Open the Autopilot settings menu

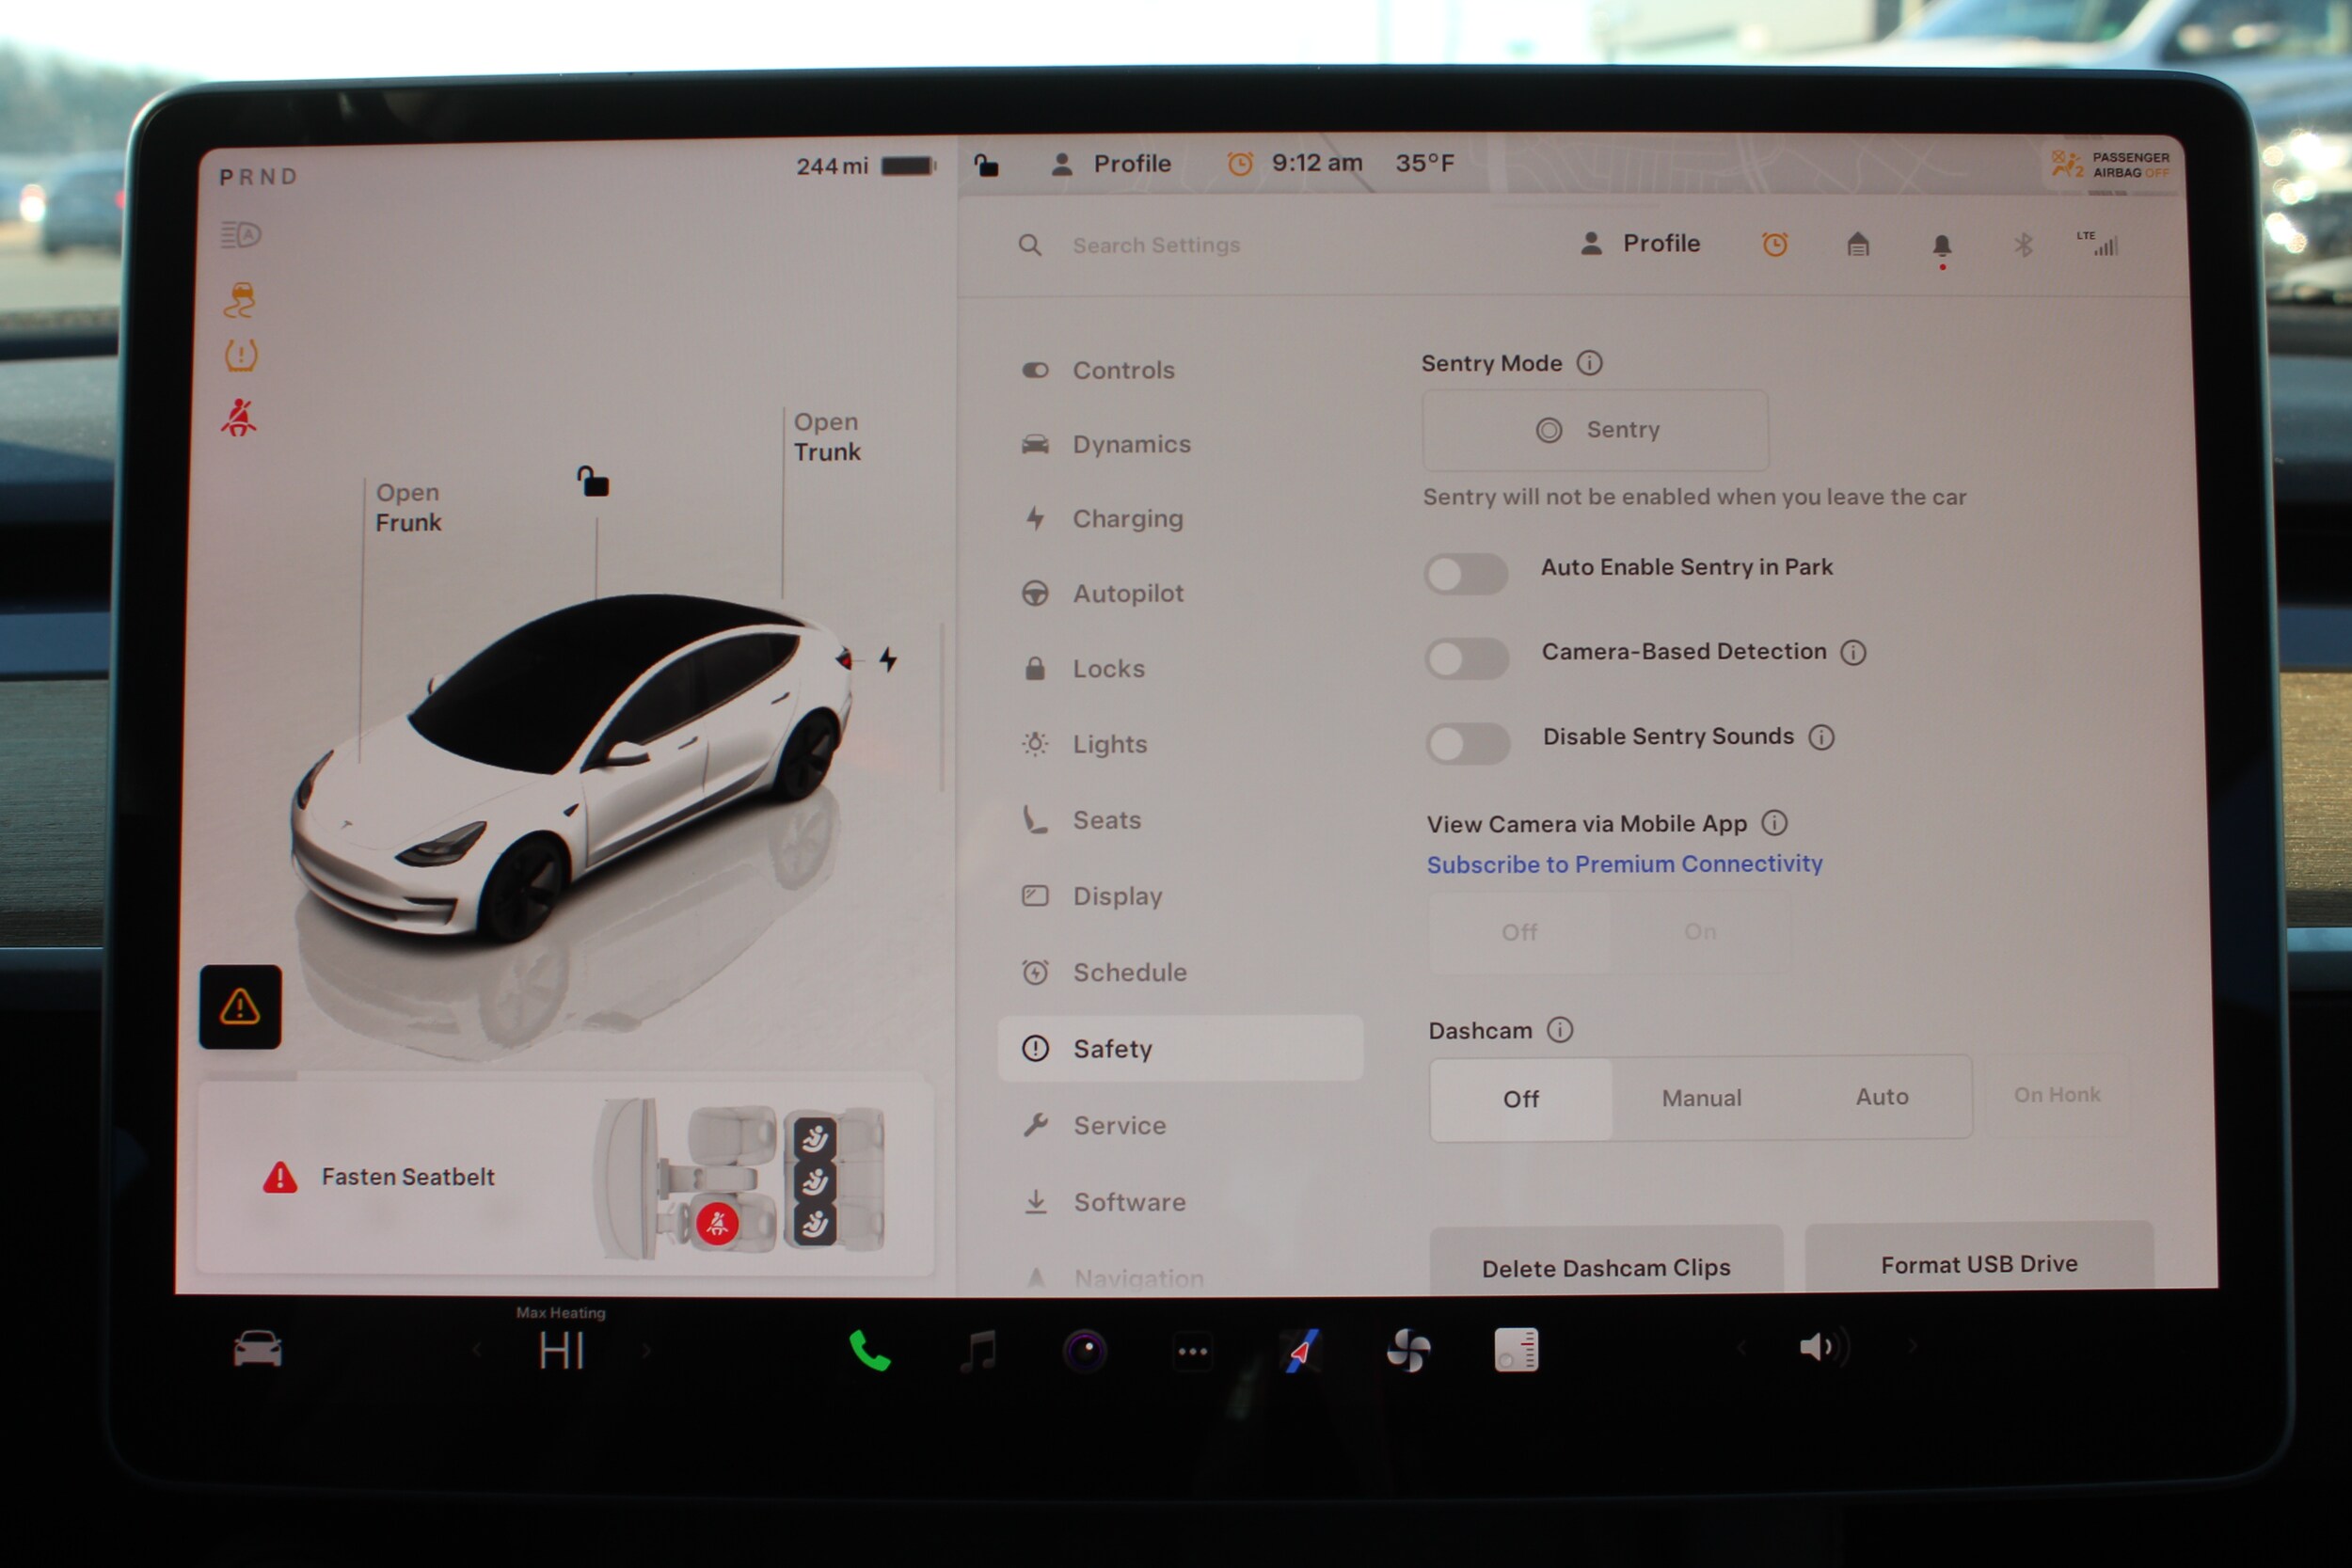tap(1127, 593)
